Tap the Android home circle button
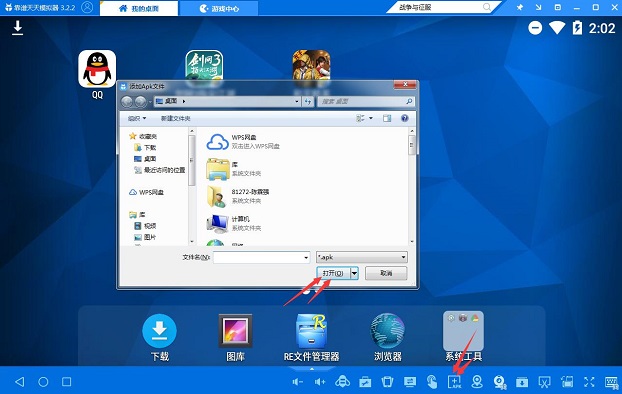 click(x=43, y=382)
